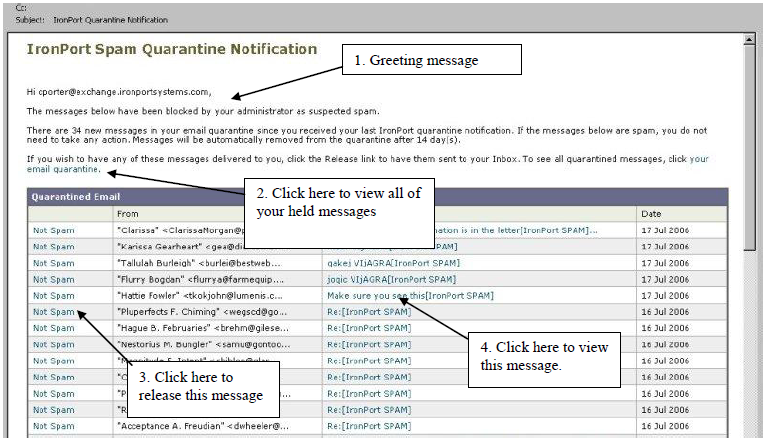Click Not Spam for Hattie Fowler's message
The height and width of the screenshot is (442, 766).
tap(53, 295)
